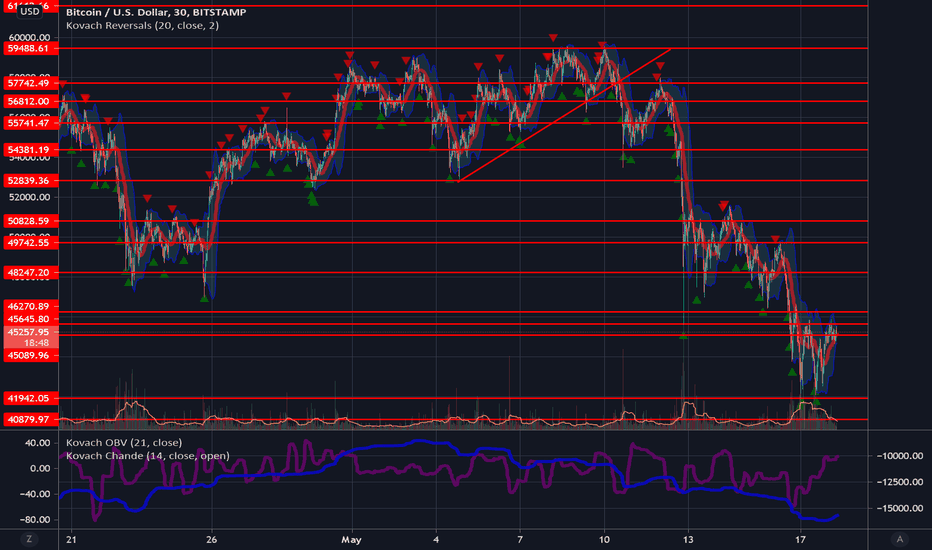Toggle the A auto-scale button
The width and height of the screenshot is (932, 550).
point(899,539)
